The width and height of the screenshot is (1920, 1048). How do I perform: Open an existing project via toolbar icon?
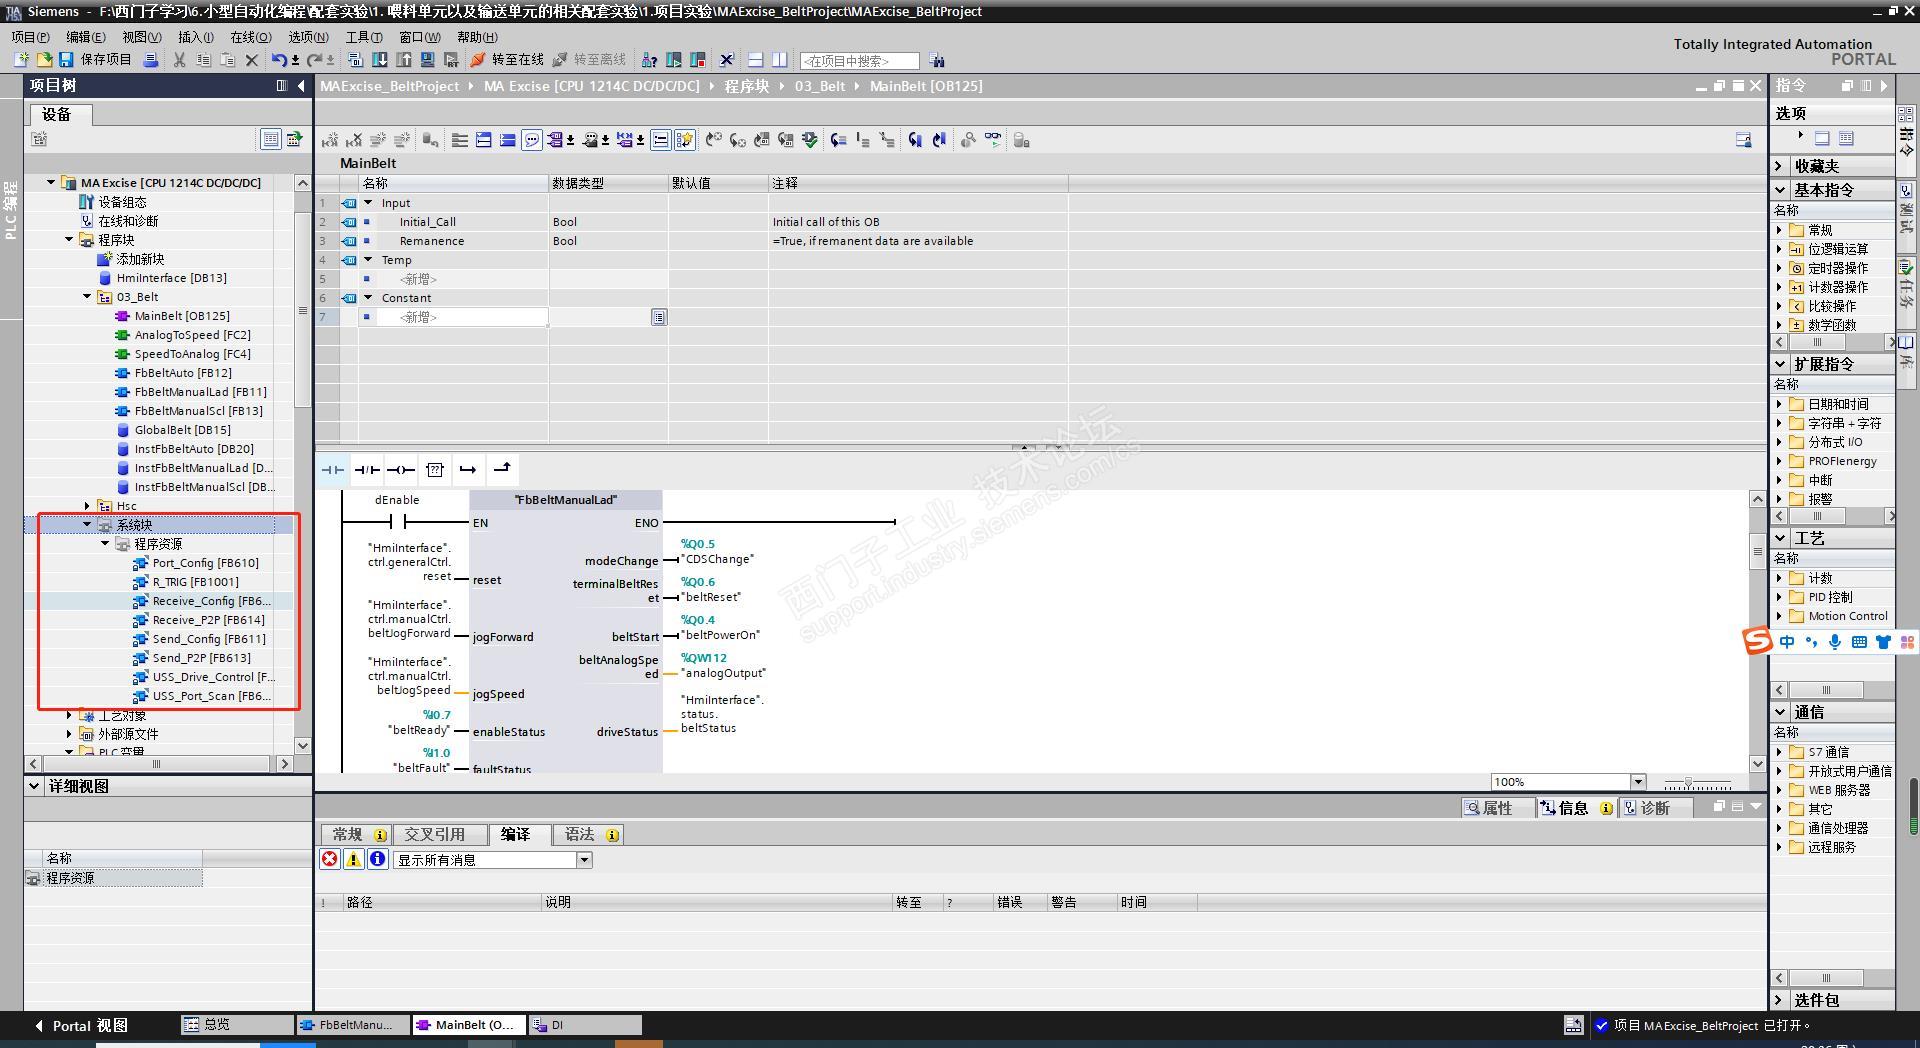pos(43,60)
